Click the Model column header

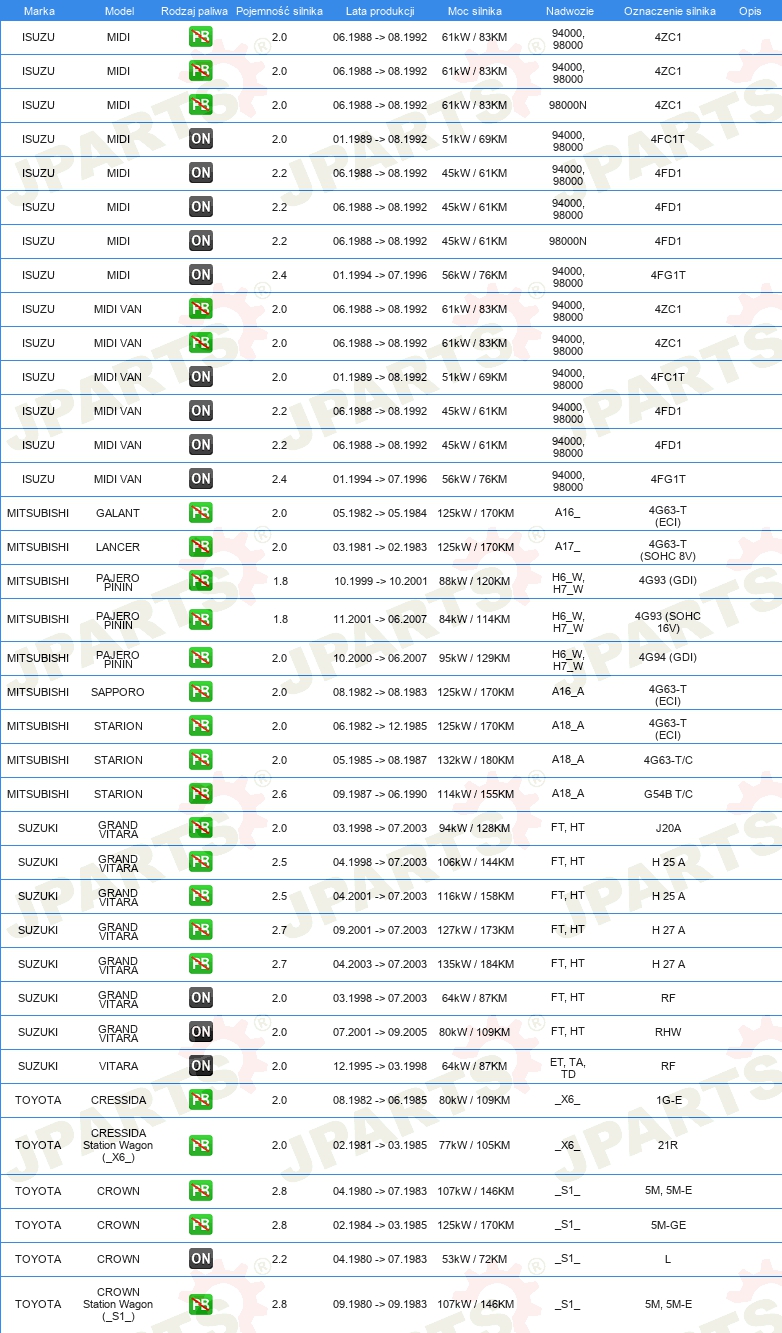[x=119, y=10]
